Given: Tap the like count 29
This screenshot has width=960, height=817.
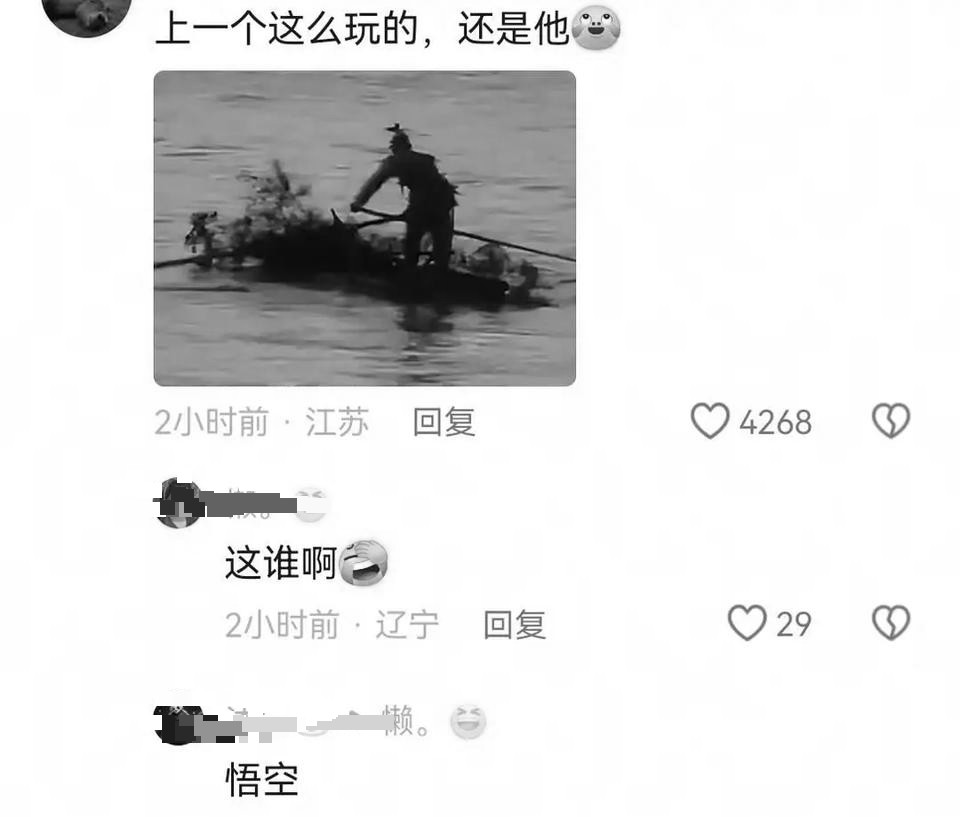Looking at the screenshot, I should click(x=794, y=625).
